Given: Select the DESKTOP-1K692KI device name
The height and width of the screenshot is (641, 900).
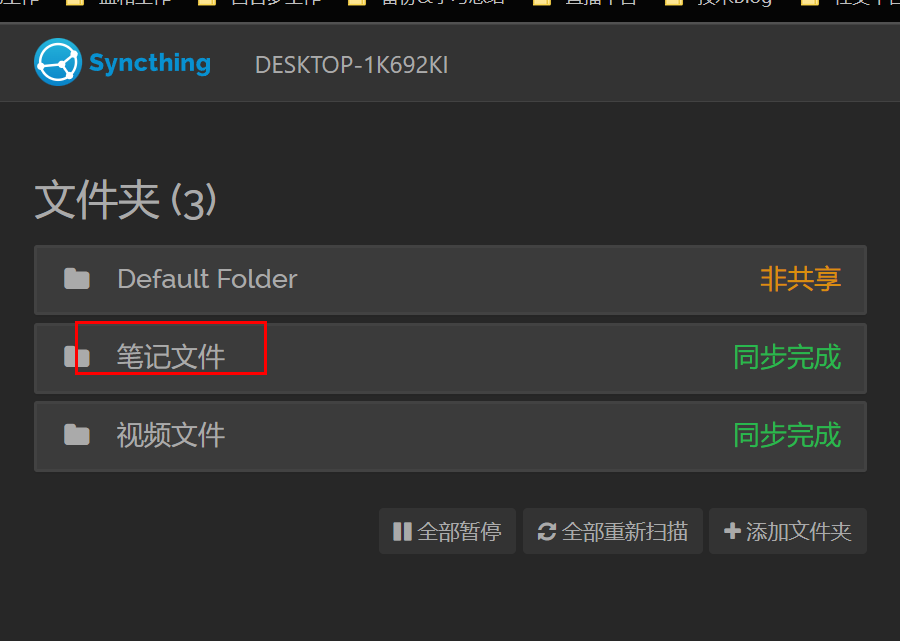Looking at the screenshot, I should tap(351, 65).
